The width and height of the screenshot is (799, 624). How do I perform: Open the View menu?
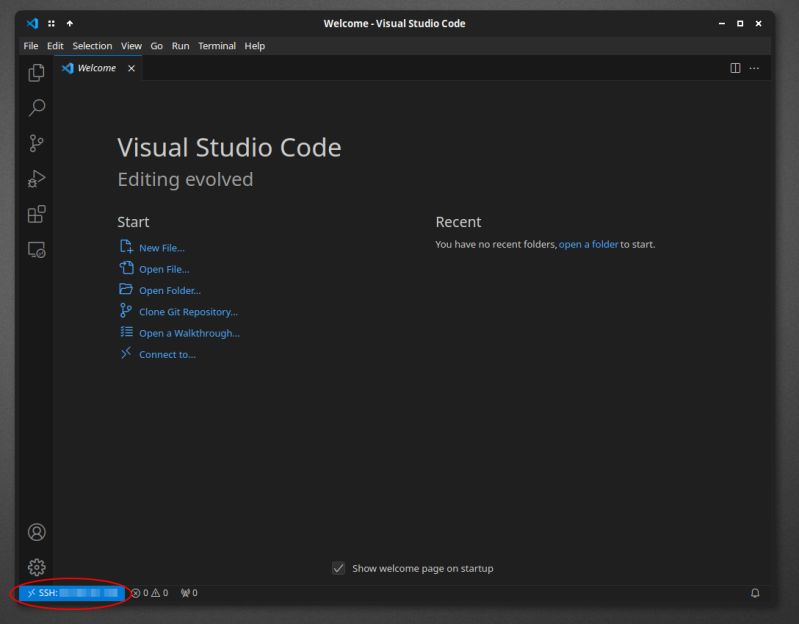(x=131, y=46)
